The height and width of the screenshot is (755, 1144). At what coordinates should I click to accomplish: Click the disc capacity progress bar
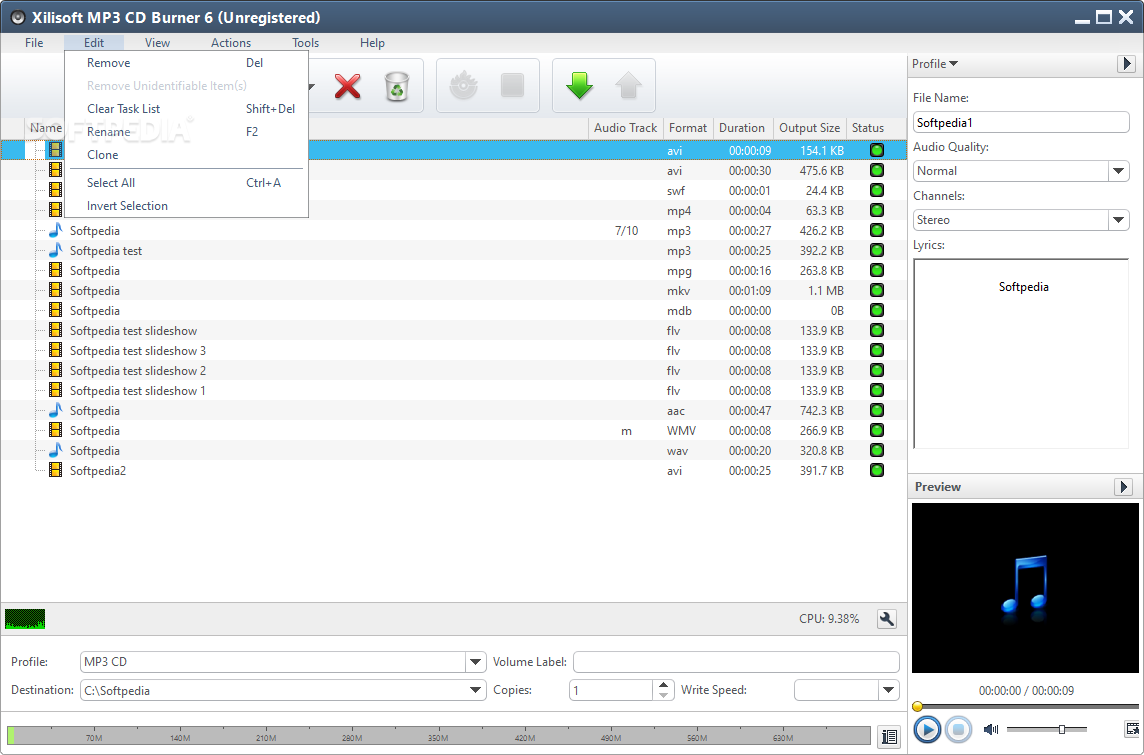click(x=438, y=736)
